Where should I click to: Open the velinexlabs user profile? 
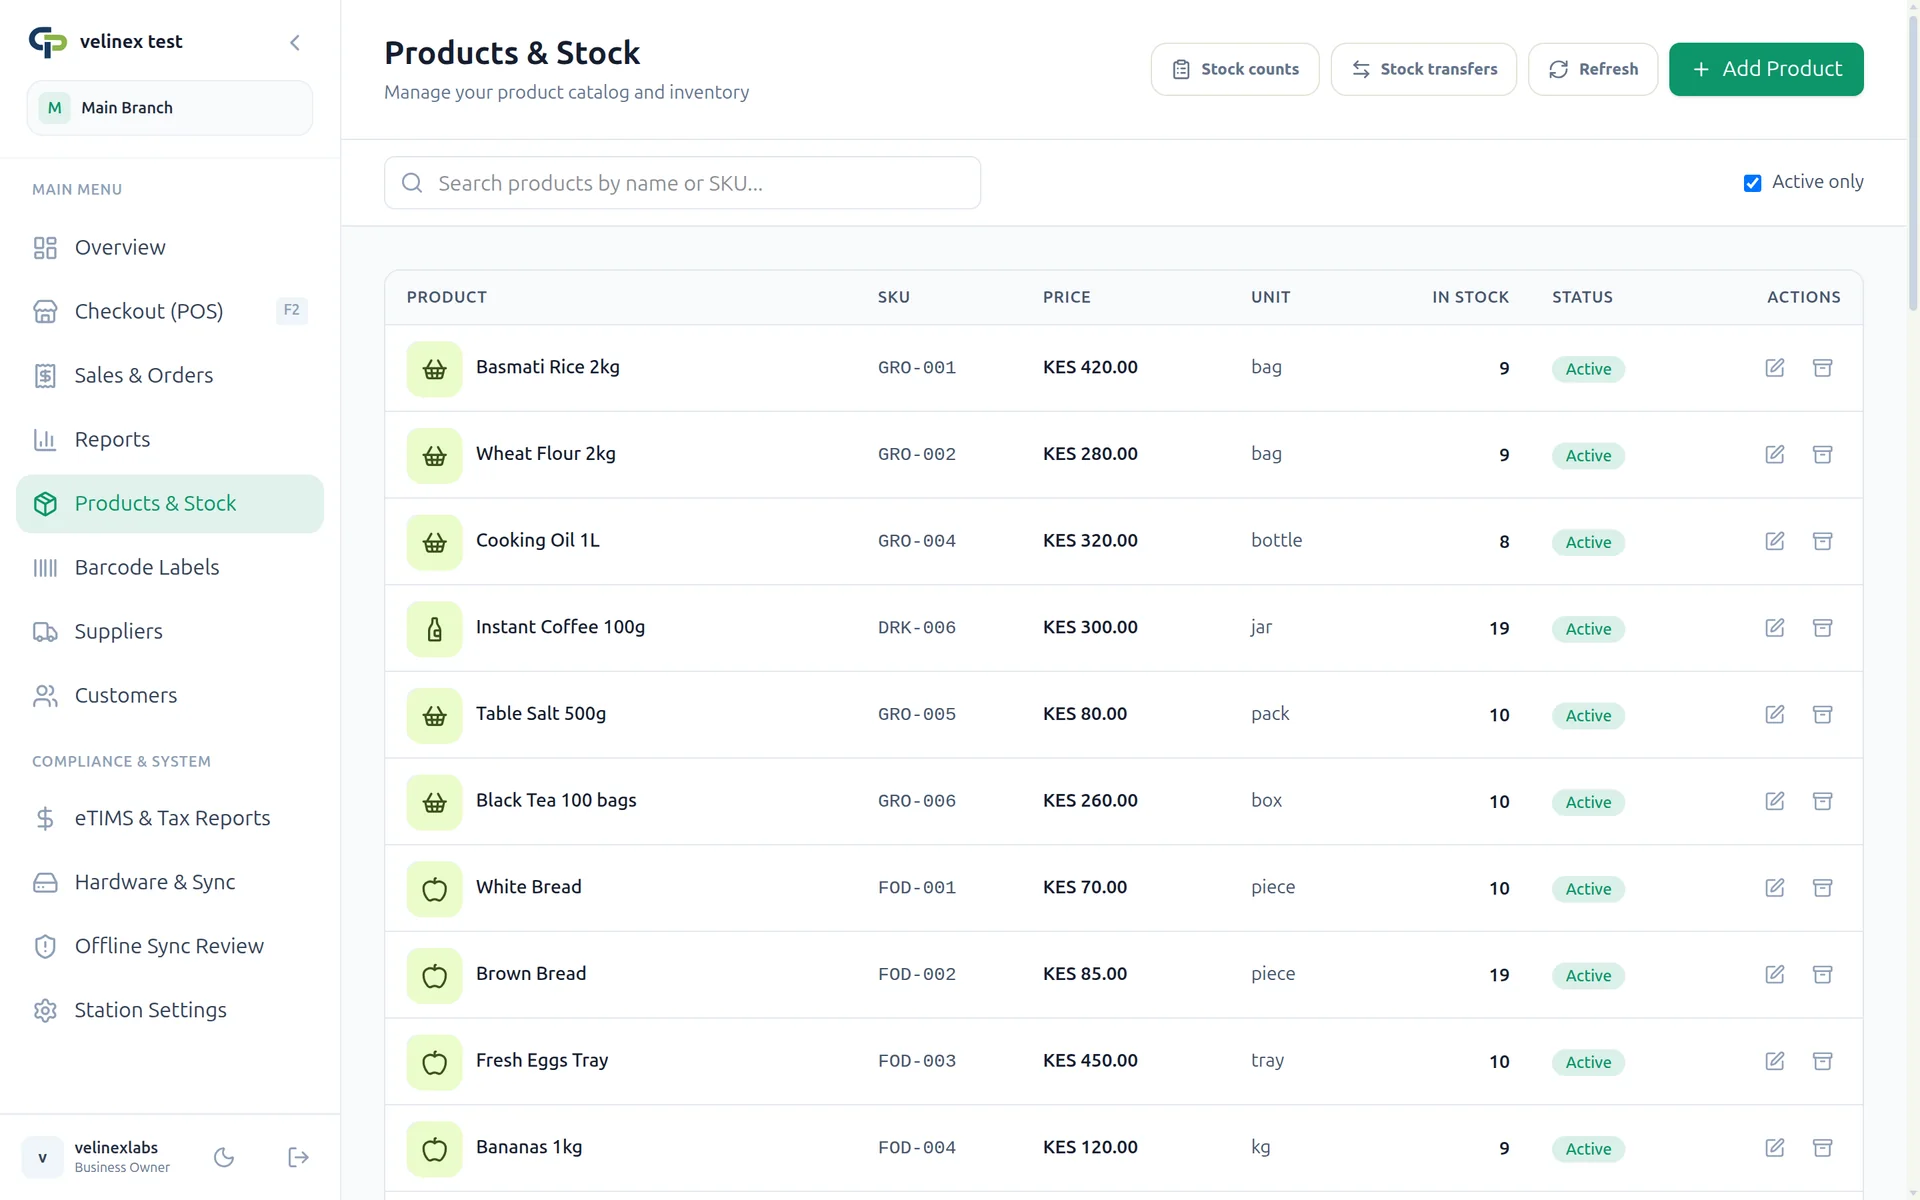[97, 1157]
